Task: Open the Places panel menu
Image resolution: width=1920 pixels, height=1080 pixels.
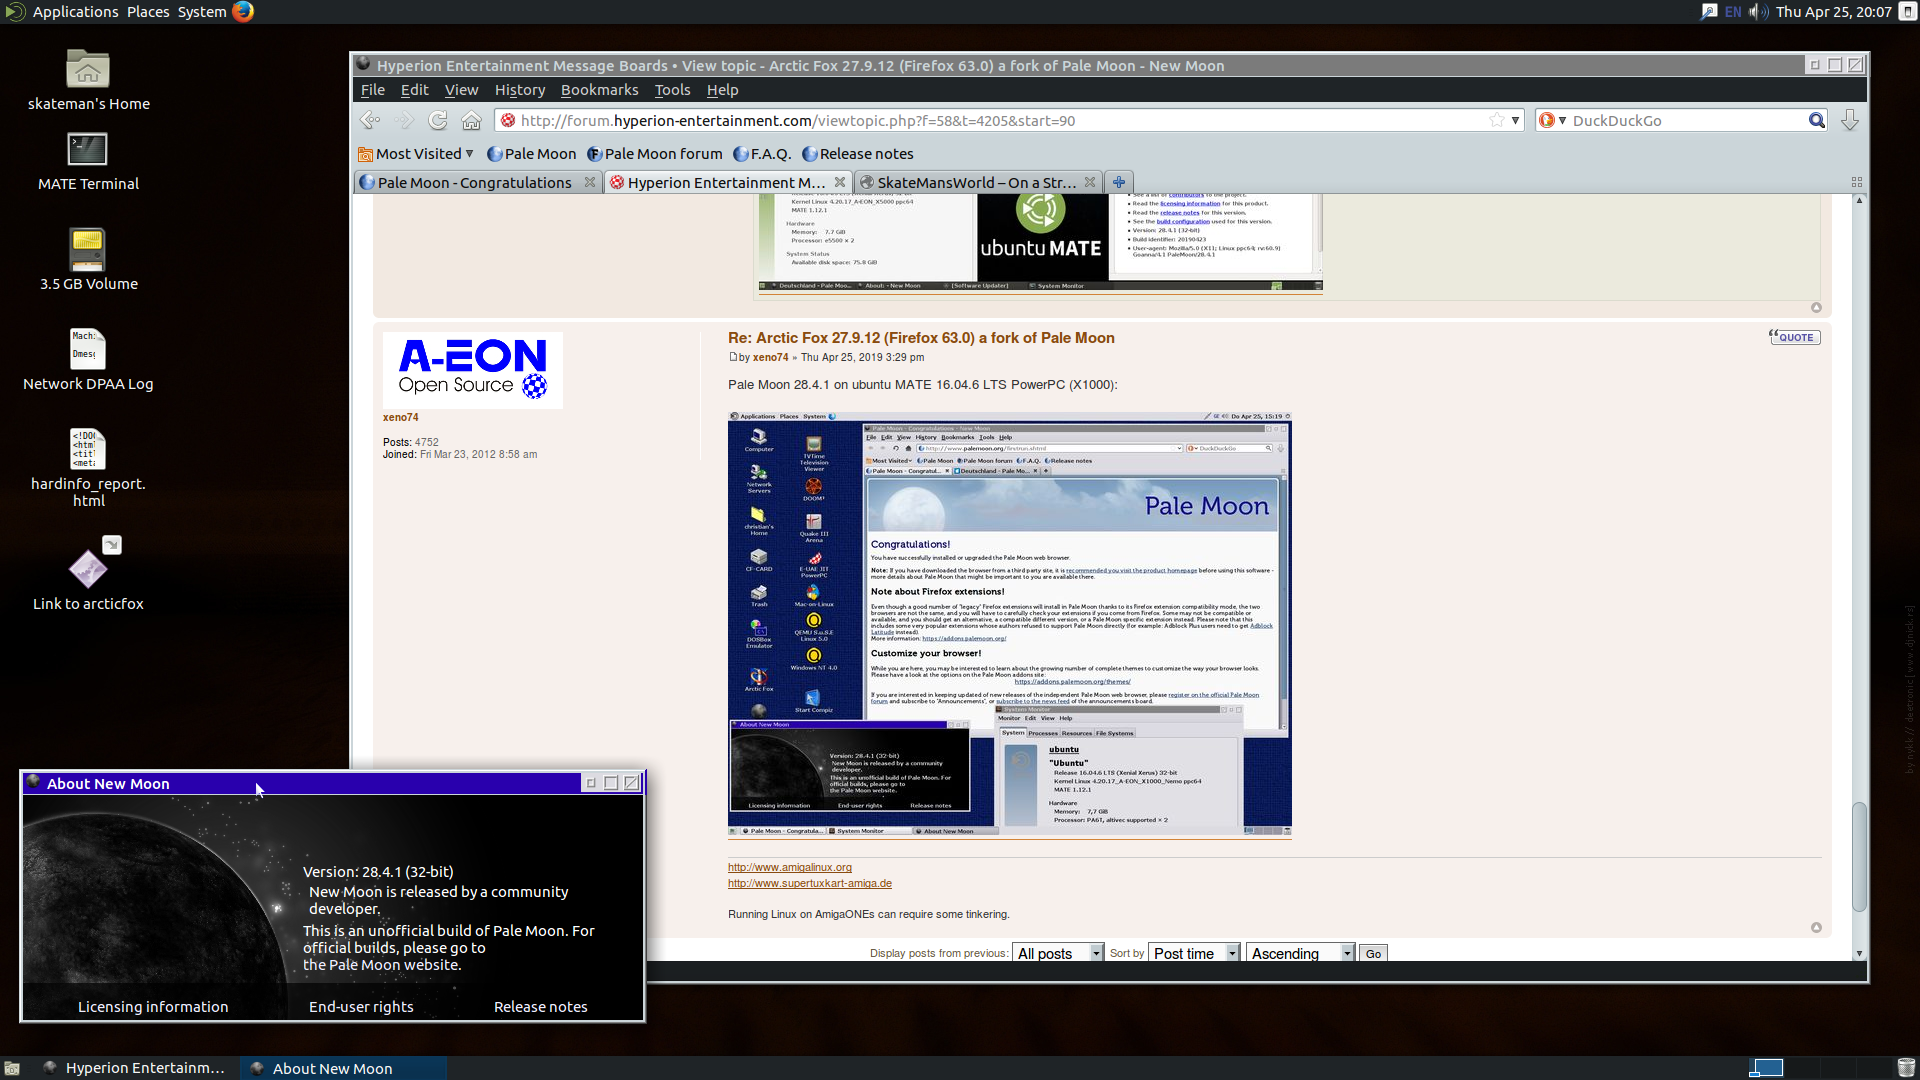Action: pos(148,11)
